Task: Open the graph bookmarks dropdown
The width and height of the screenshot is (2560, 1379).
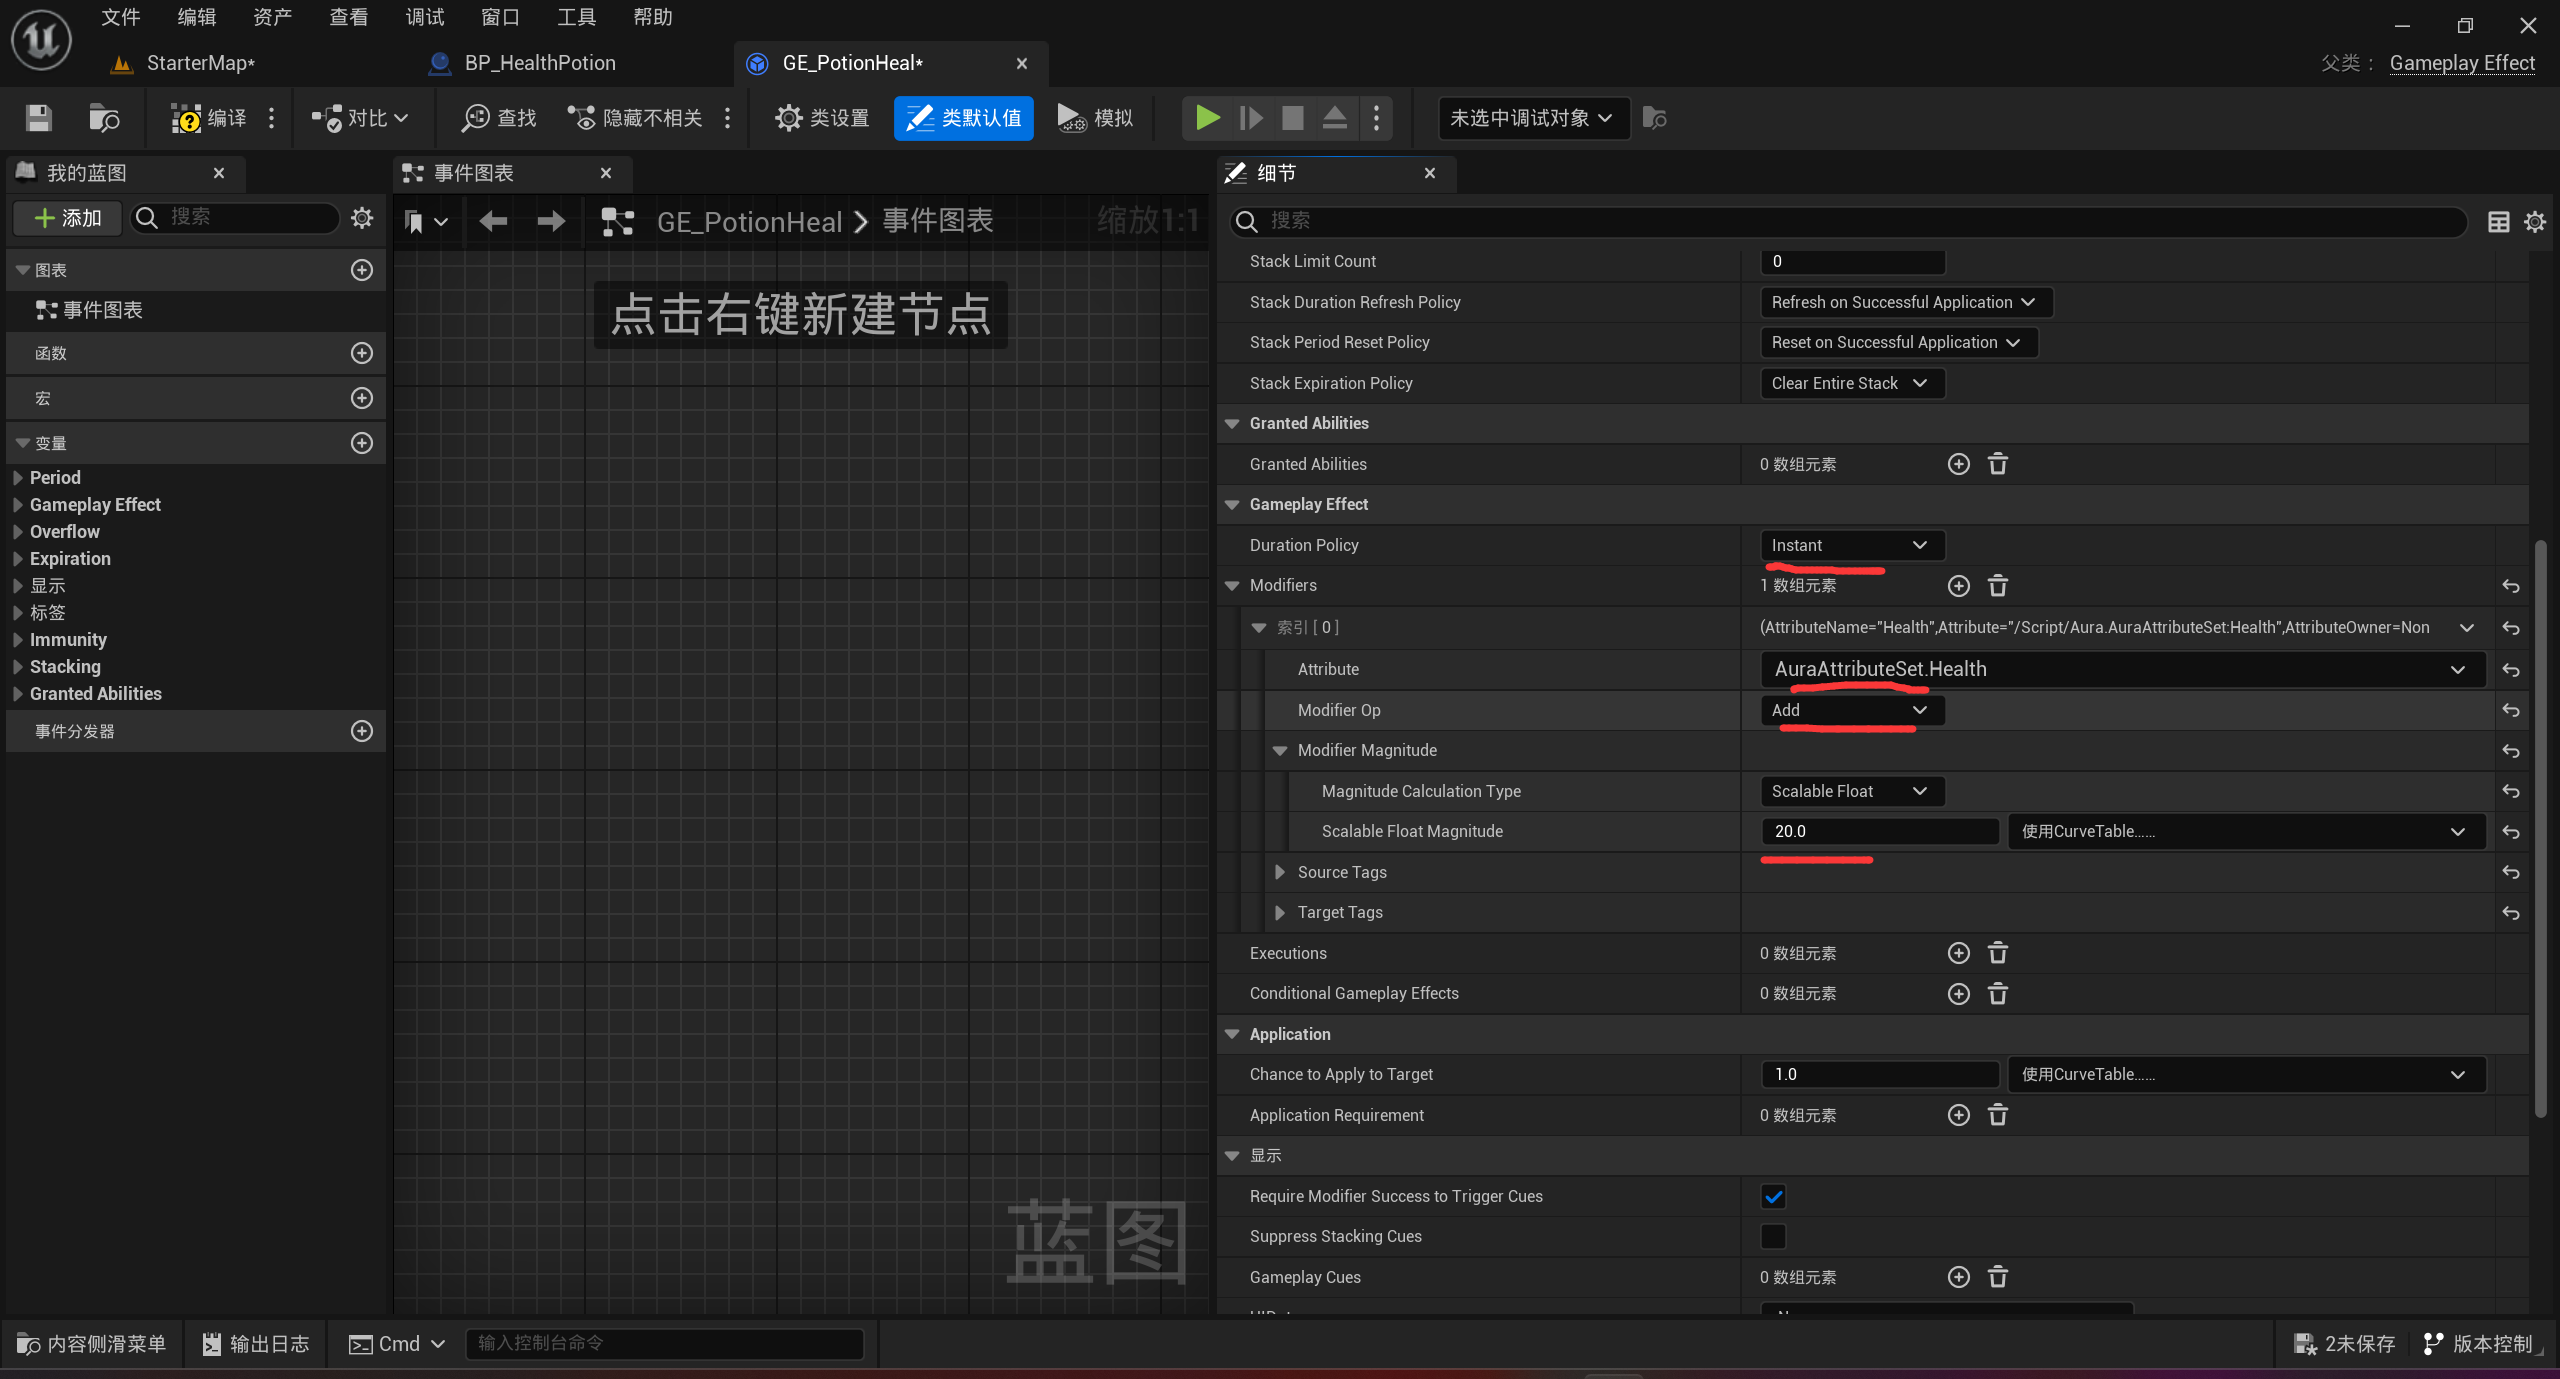Action: [425, 221]
